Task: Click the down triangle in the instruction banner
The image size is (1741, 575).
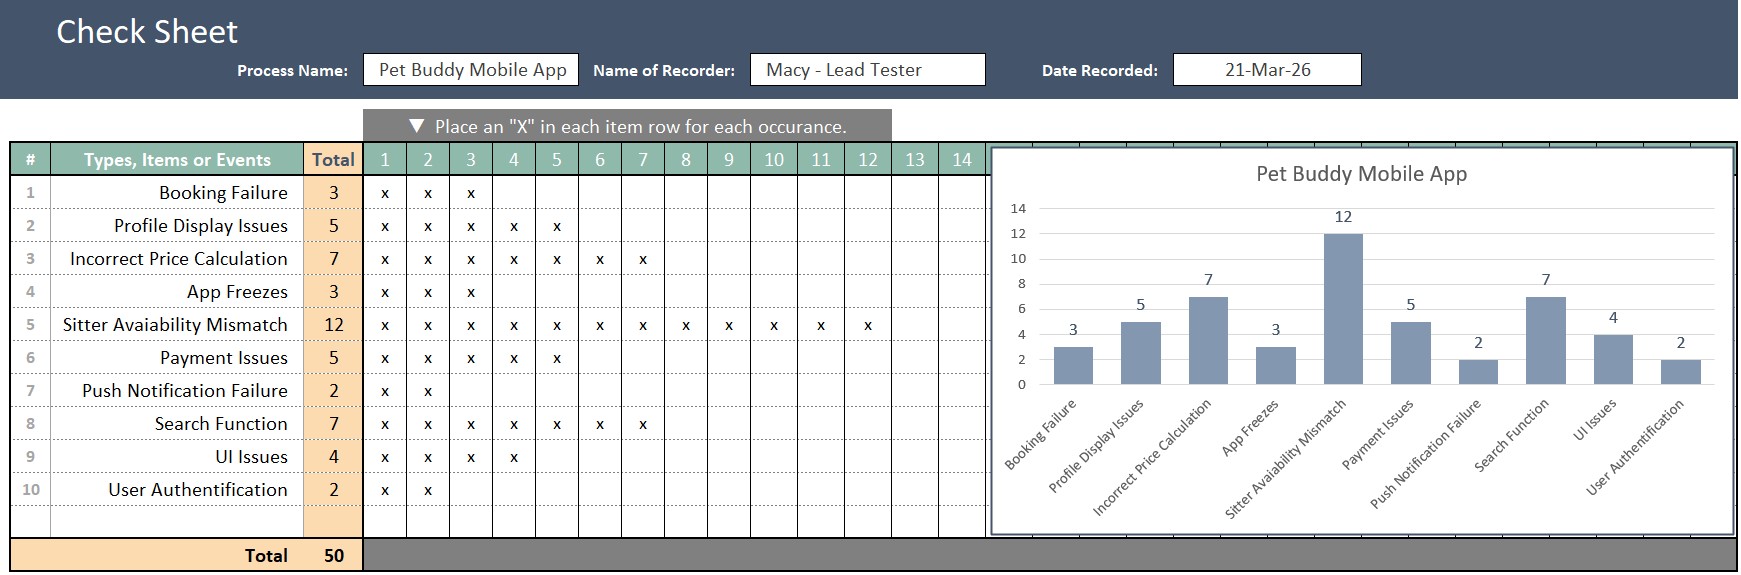Action: pos(417,126)
